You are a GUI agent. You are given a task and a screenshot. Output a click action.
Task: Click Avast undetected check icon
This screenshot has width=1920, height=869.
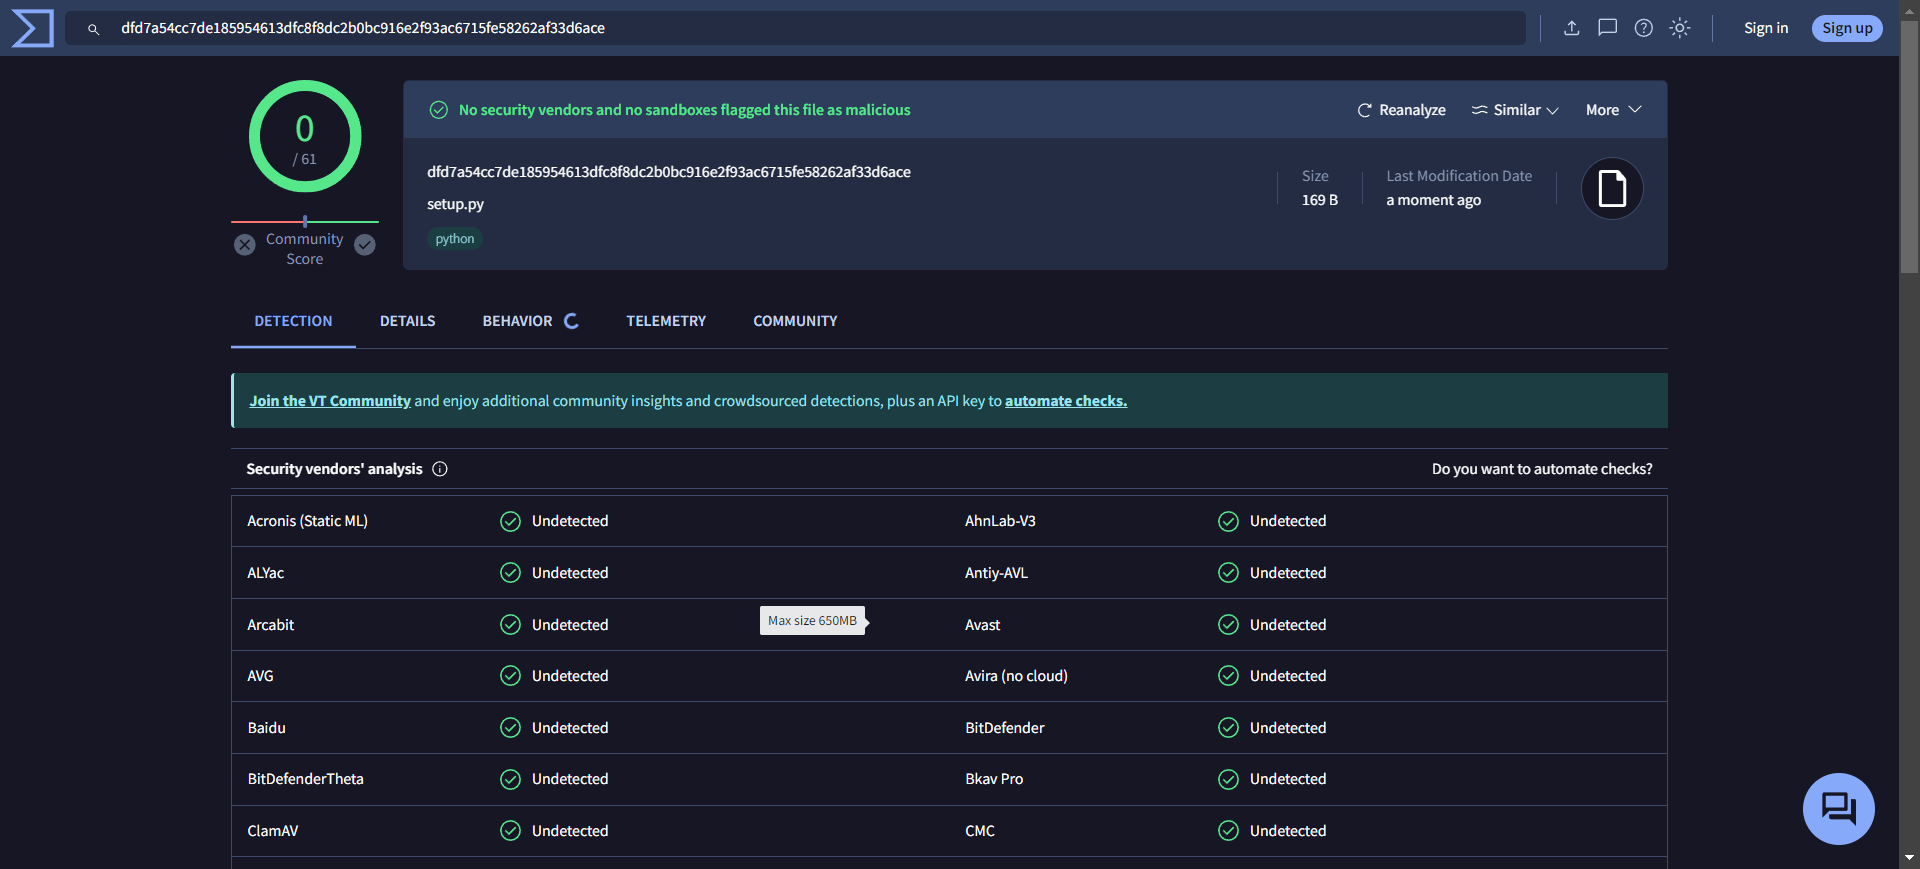point(1229,625)
